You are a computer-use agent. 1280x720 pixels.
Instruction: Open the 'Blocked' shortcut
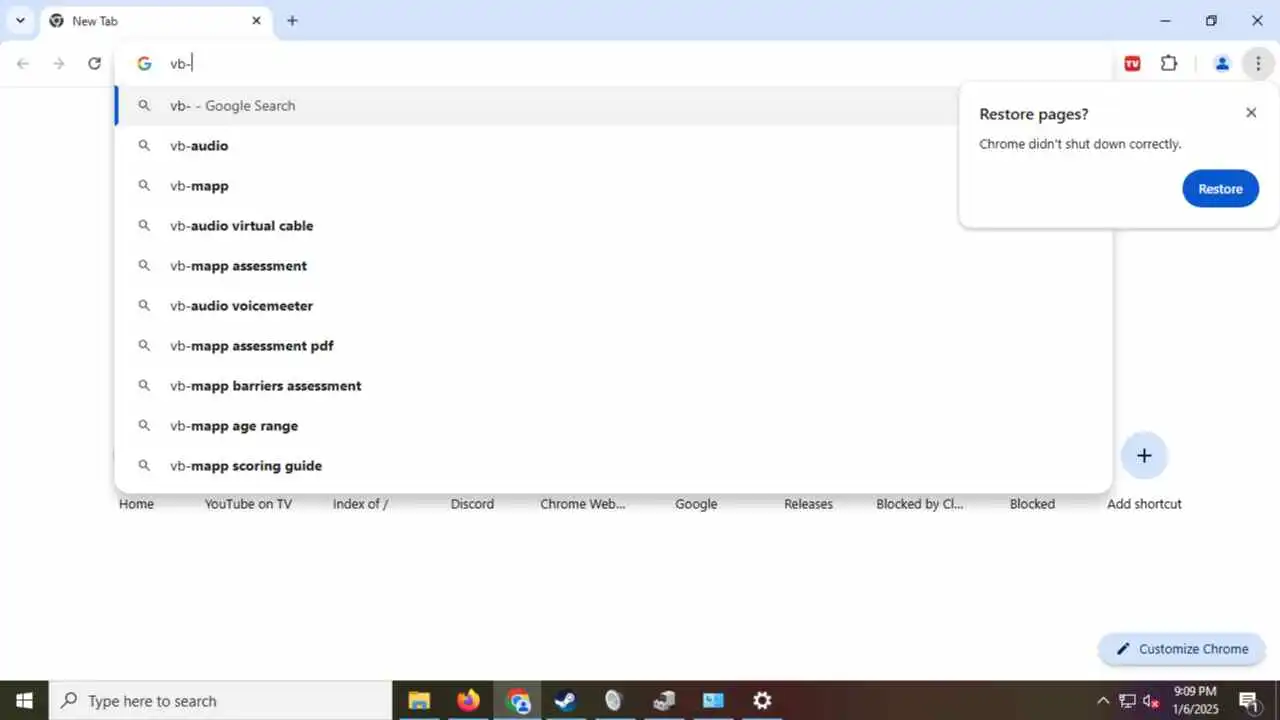click(1032, 504)
